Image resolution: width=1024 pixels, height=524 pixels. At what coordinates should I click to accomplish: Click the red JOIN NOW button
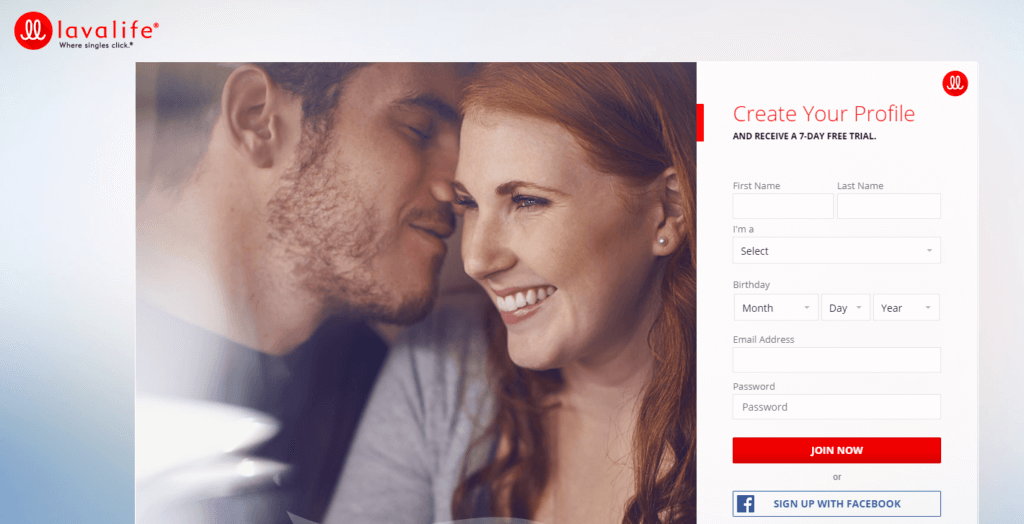point(837,450)
